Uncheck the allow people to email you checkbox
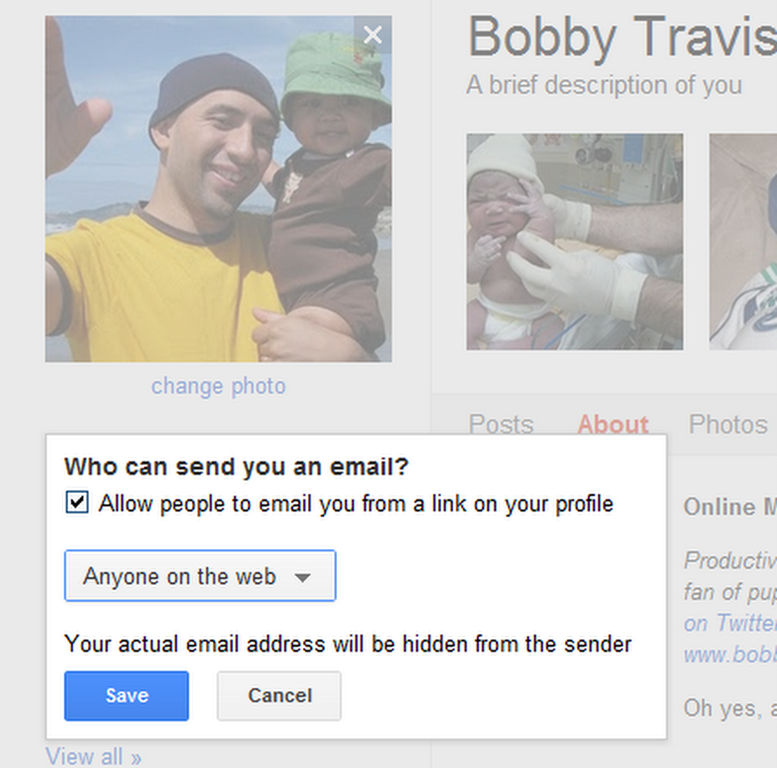The height and width of the screenshot is (768, 777). (76, 503)
